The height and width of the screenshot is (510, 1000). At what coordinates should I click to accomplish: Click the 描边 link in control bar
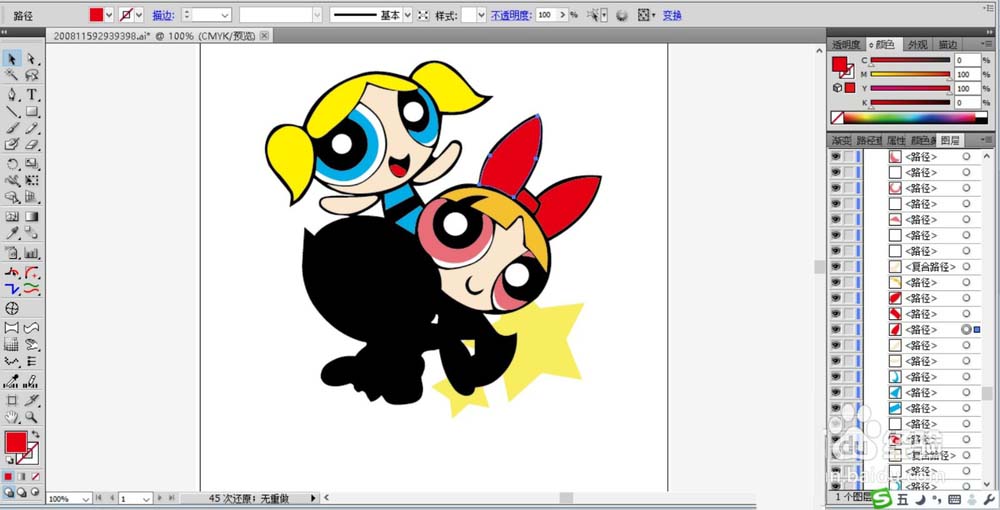coord(163,15)
